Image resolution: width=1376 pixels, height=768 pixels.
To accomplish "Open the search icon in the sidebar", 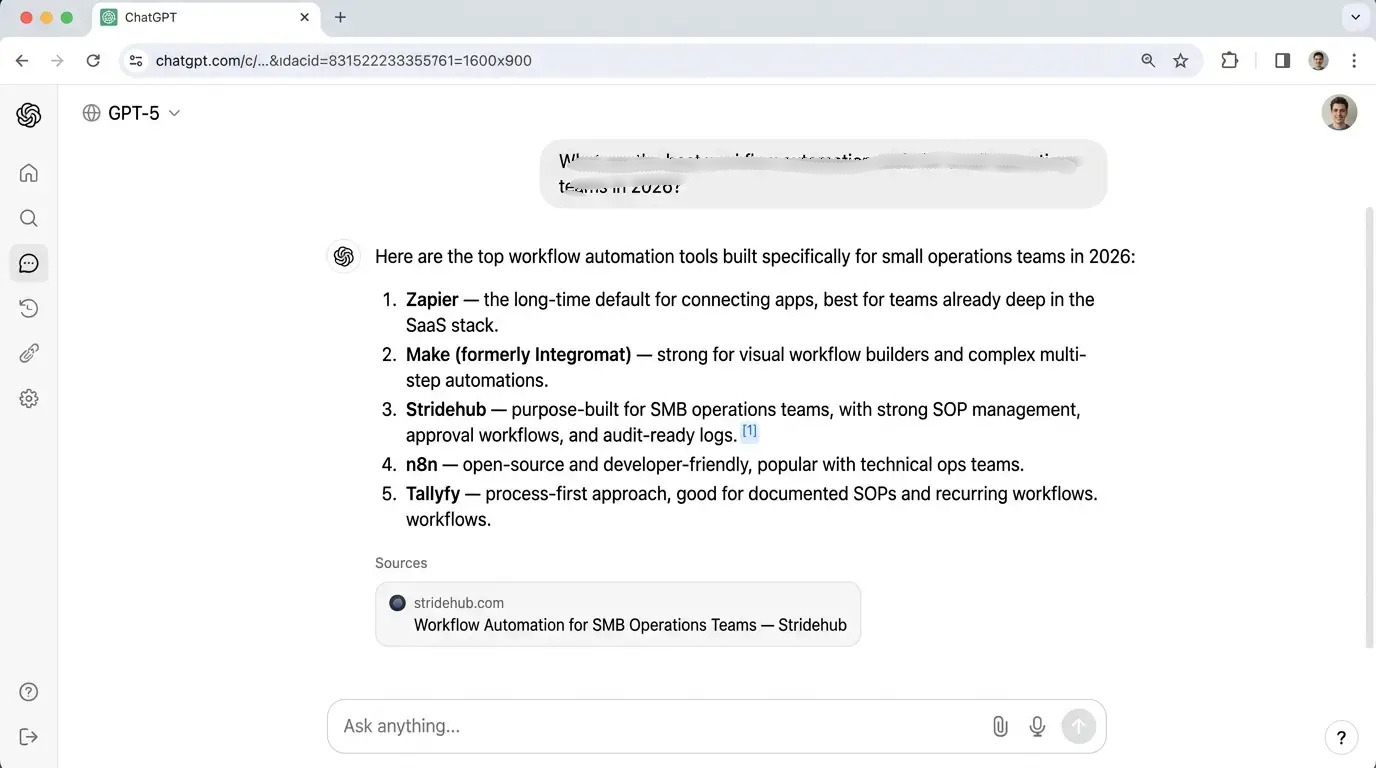I will (x=29, y=218).
